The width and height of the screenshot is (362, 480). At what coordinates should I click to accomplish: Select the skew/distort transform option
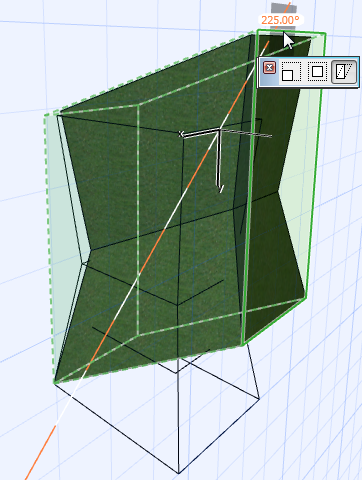click(x=344, y=72)
